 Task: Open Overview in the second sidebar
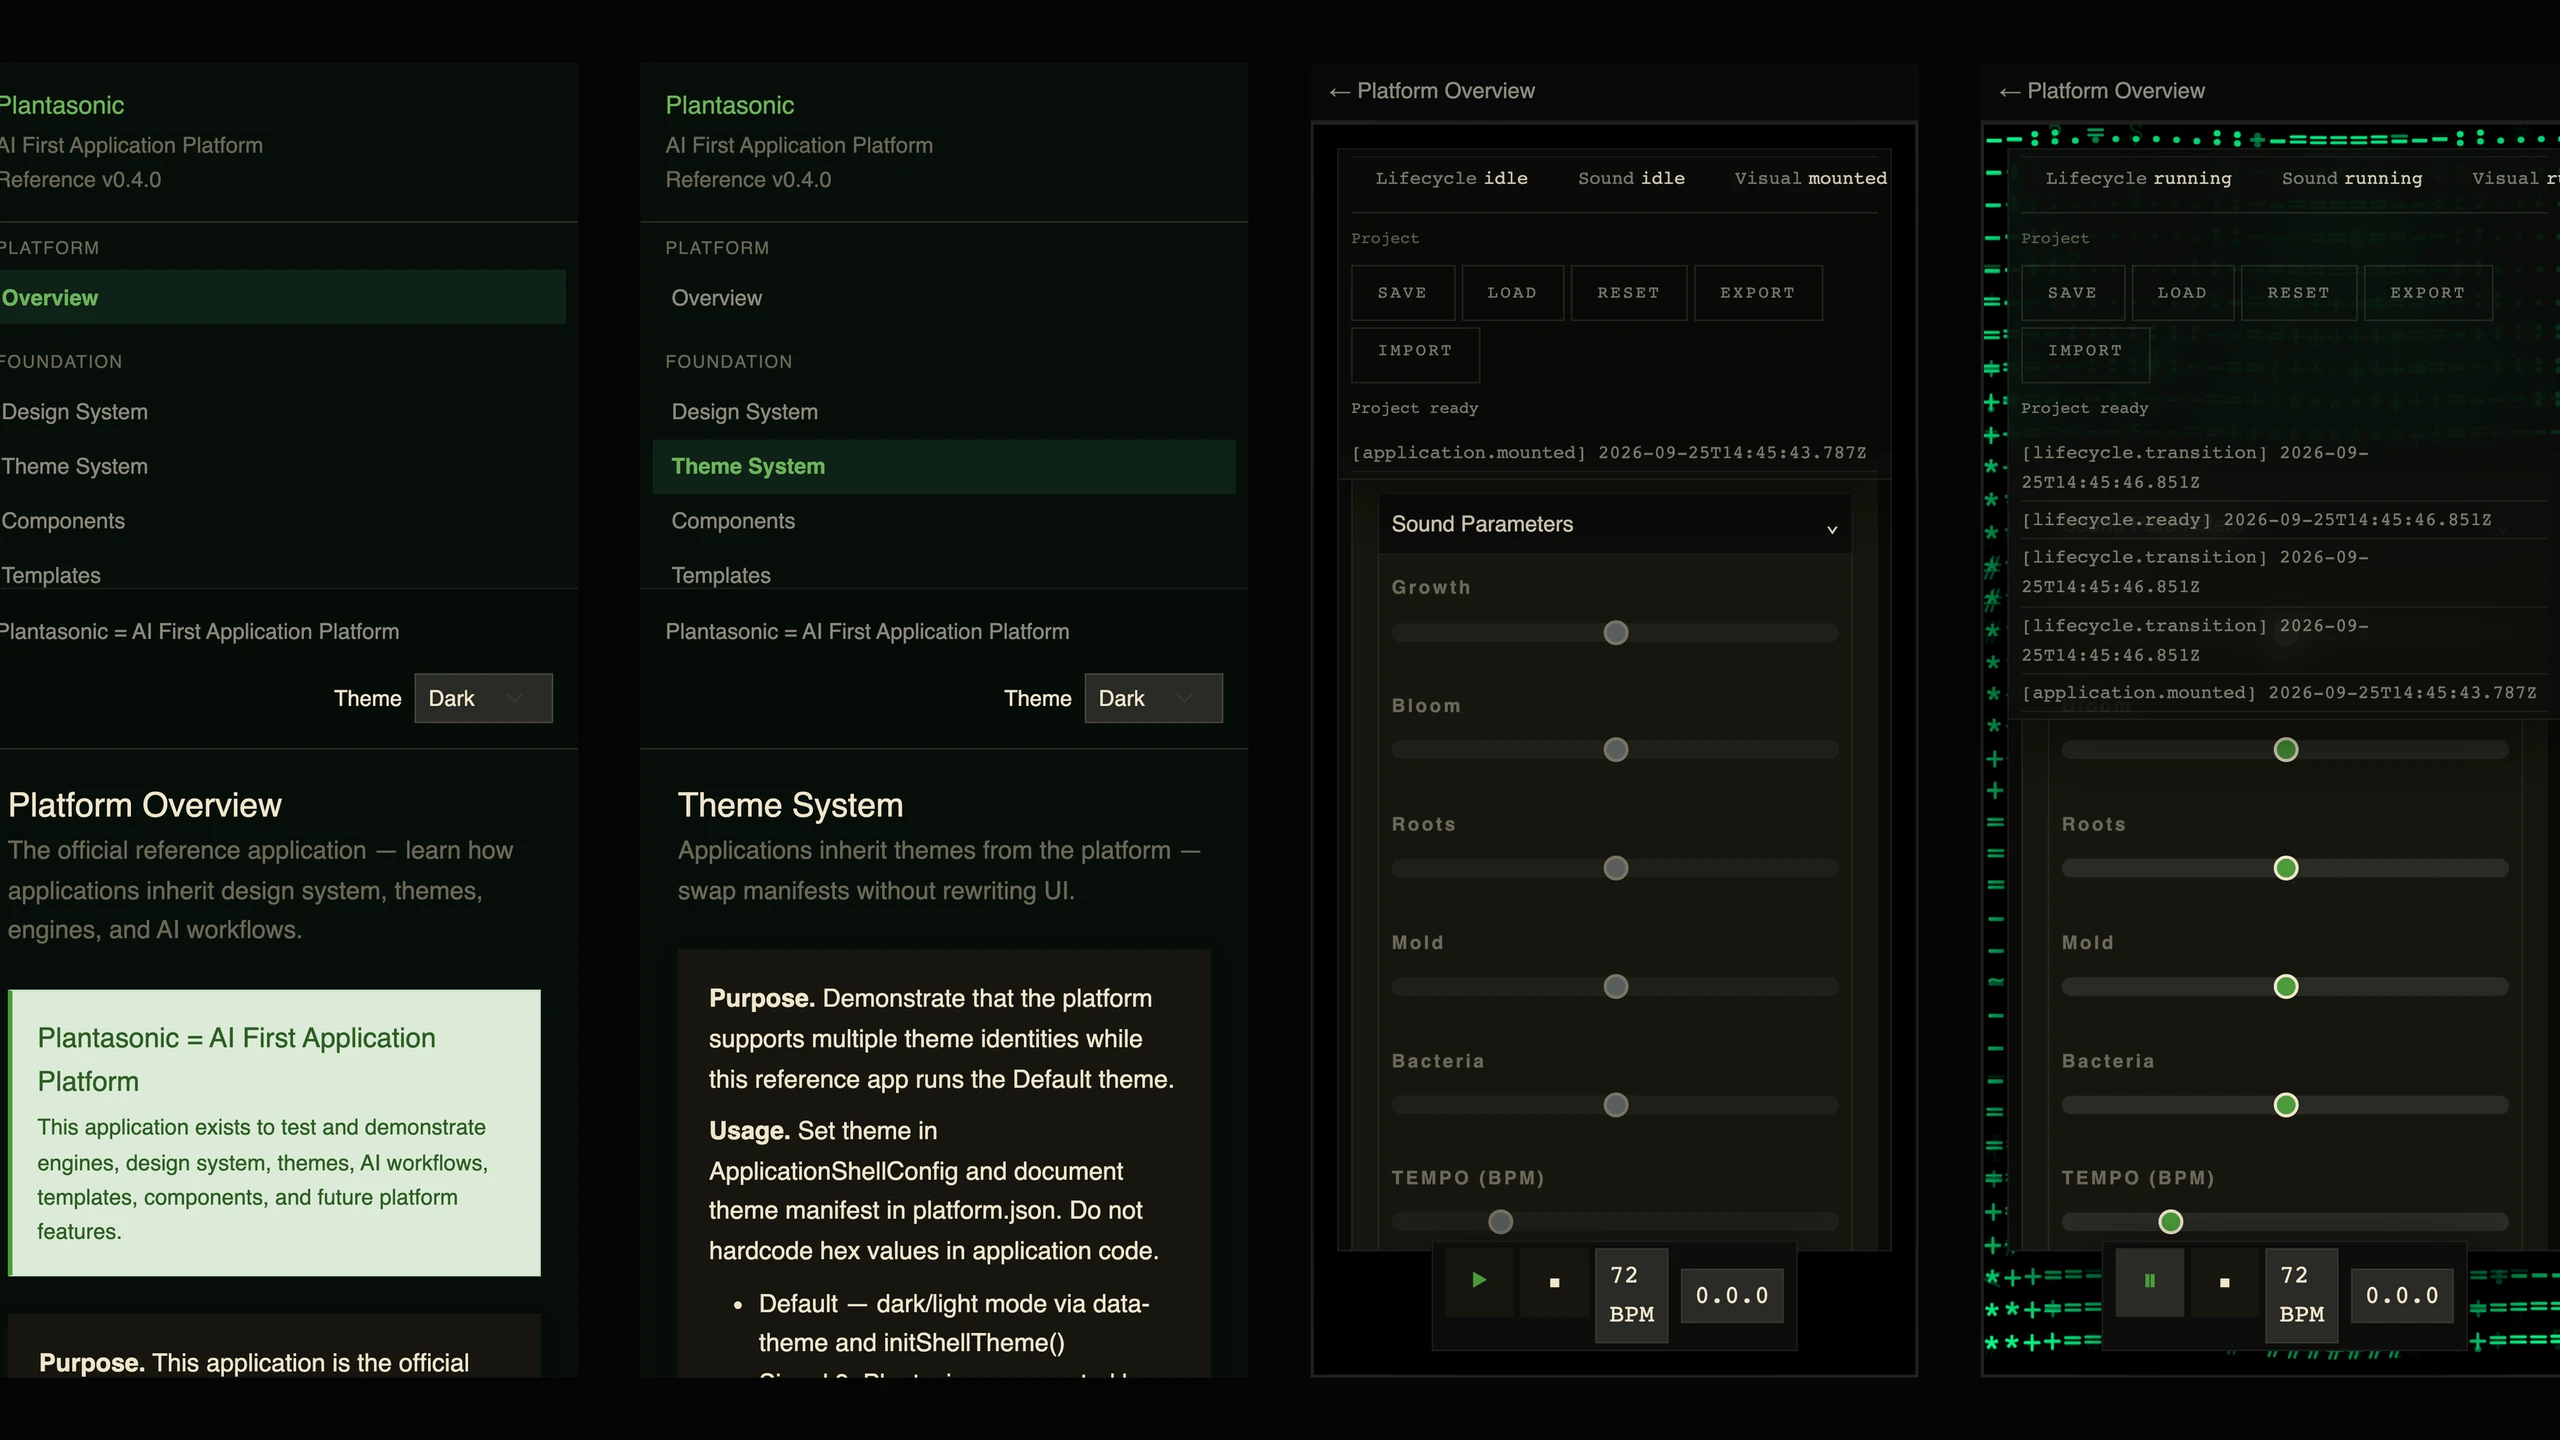[944, 297]
